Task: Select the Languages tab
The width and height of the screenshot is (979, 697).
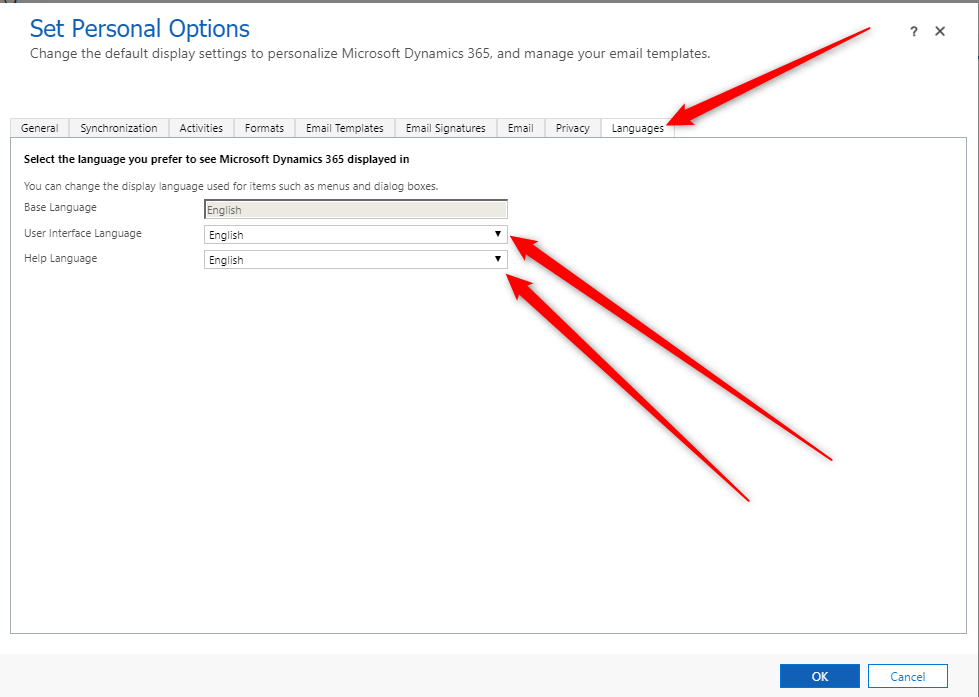Action: [x=637, y=128]
